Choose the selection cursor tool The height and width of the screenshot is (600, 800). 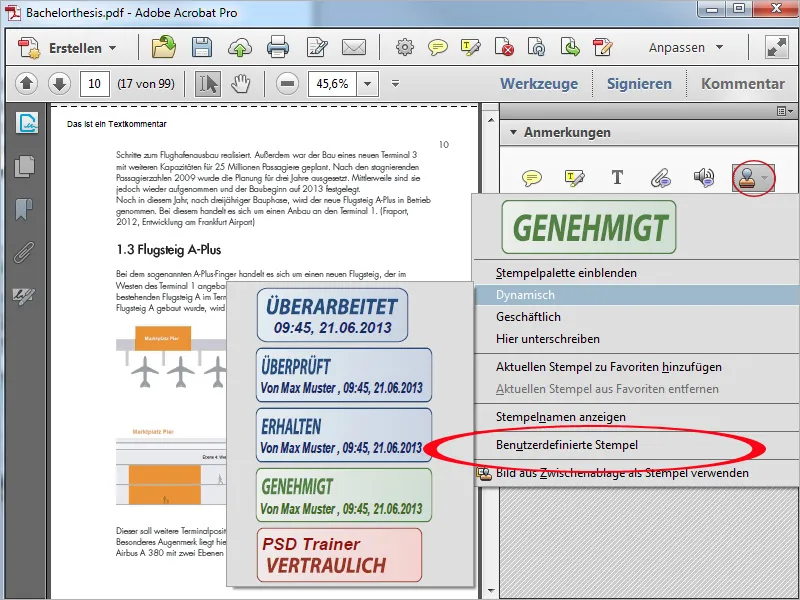[208, 84]
